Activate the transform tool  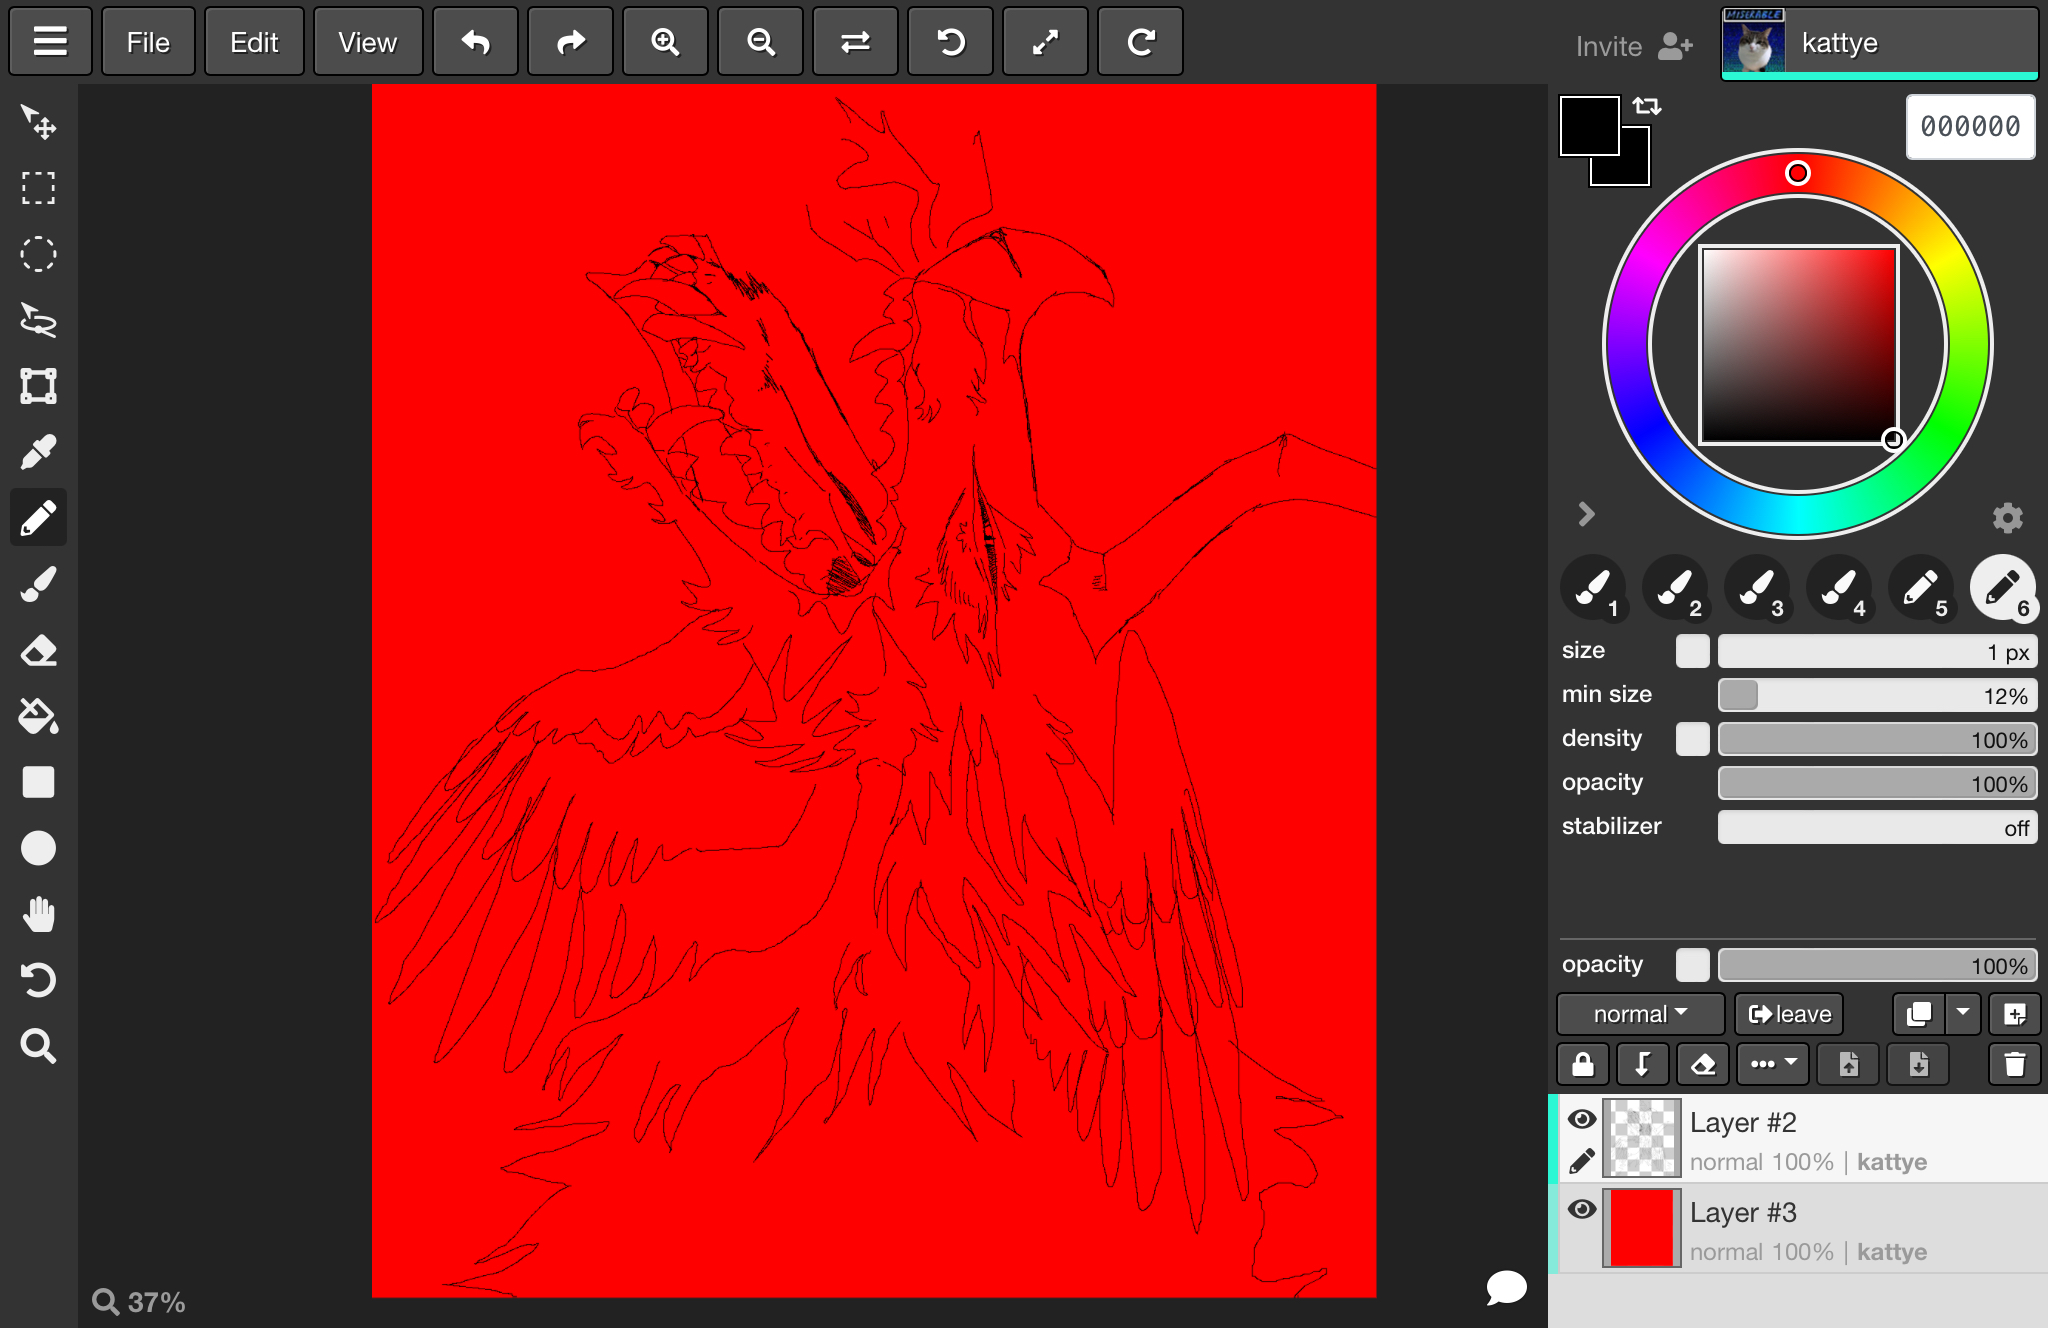(38, 386)
